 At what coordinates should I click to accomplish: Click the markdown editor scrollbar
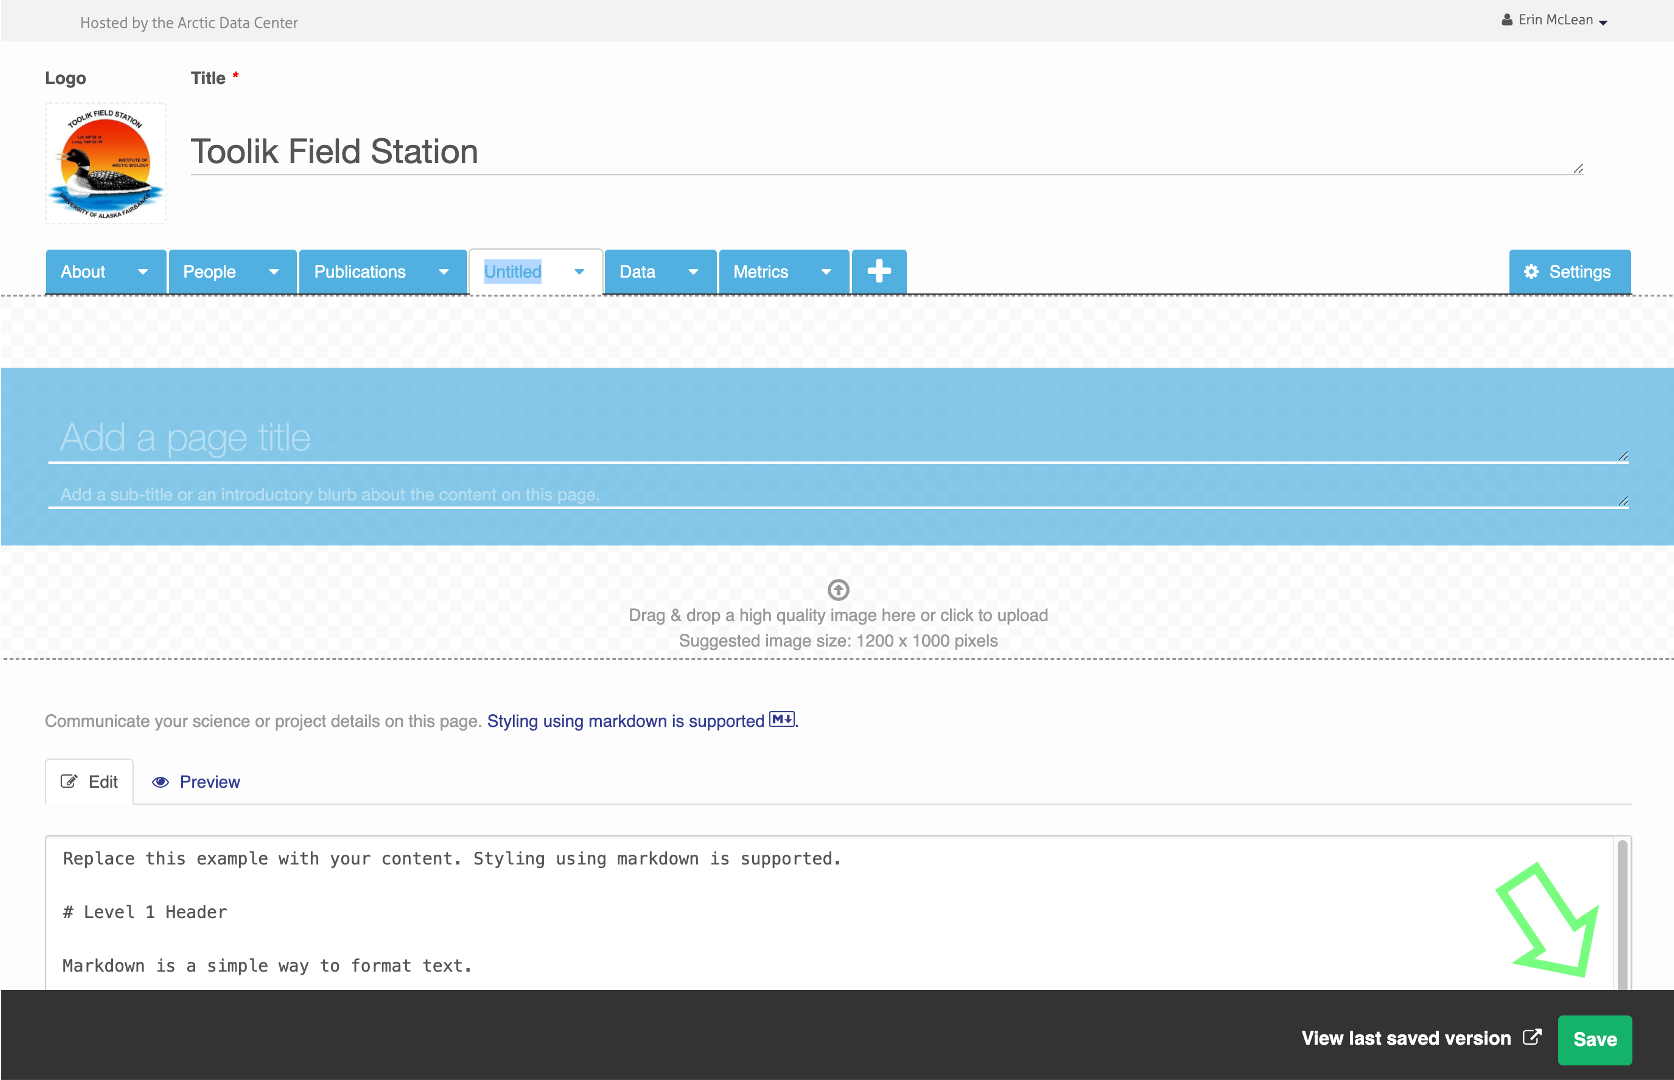1622,912
